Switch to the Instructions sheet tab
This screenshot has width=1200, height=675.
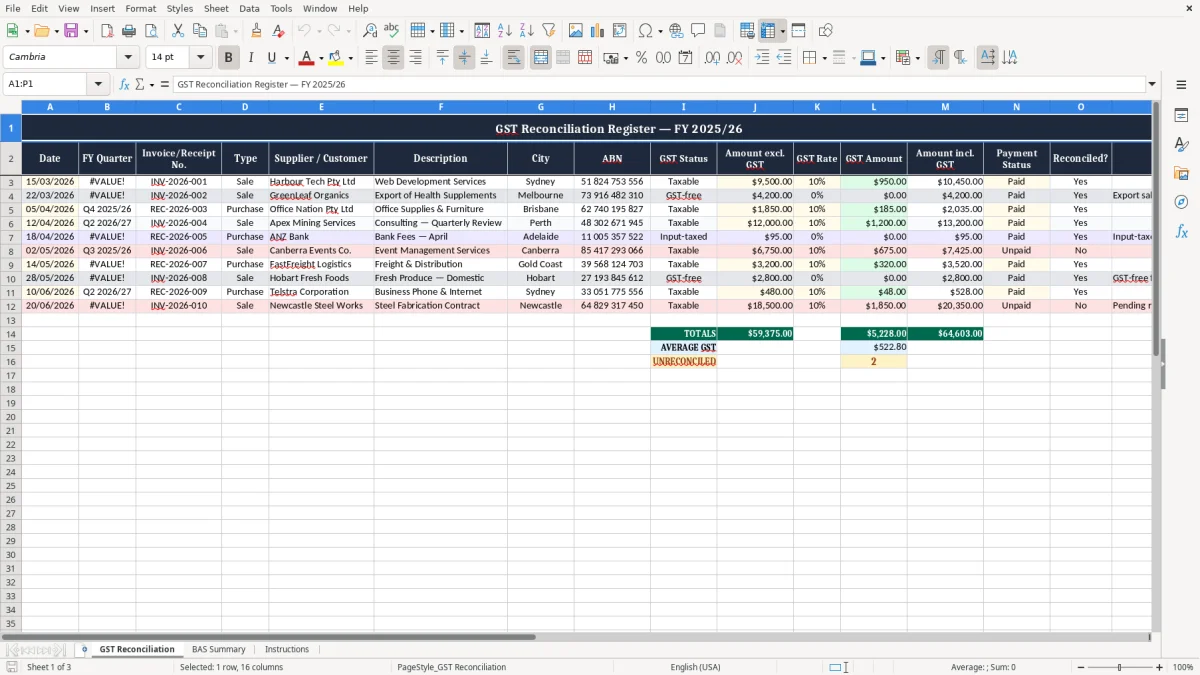click(x=287, y=649)
